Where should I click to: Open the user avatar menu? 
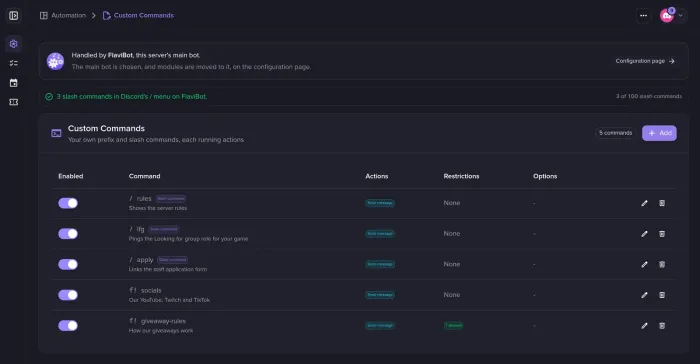tap(673, 16)
